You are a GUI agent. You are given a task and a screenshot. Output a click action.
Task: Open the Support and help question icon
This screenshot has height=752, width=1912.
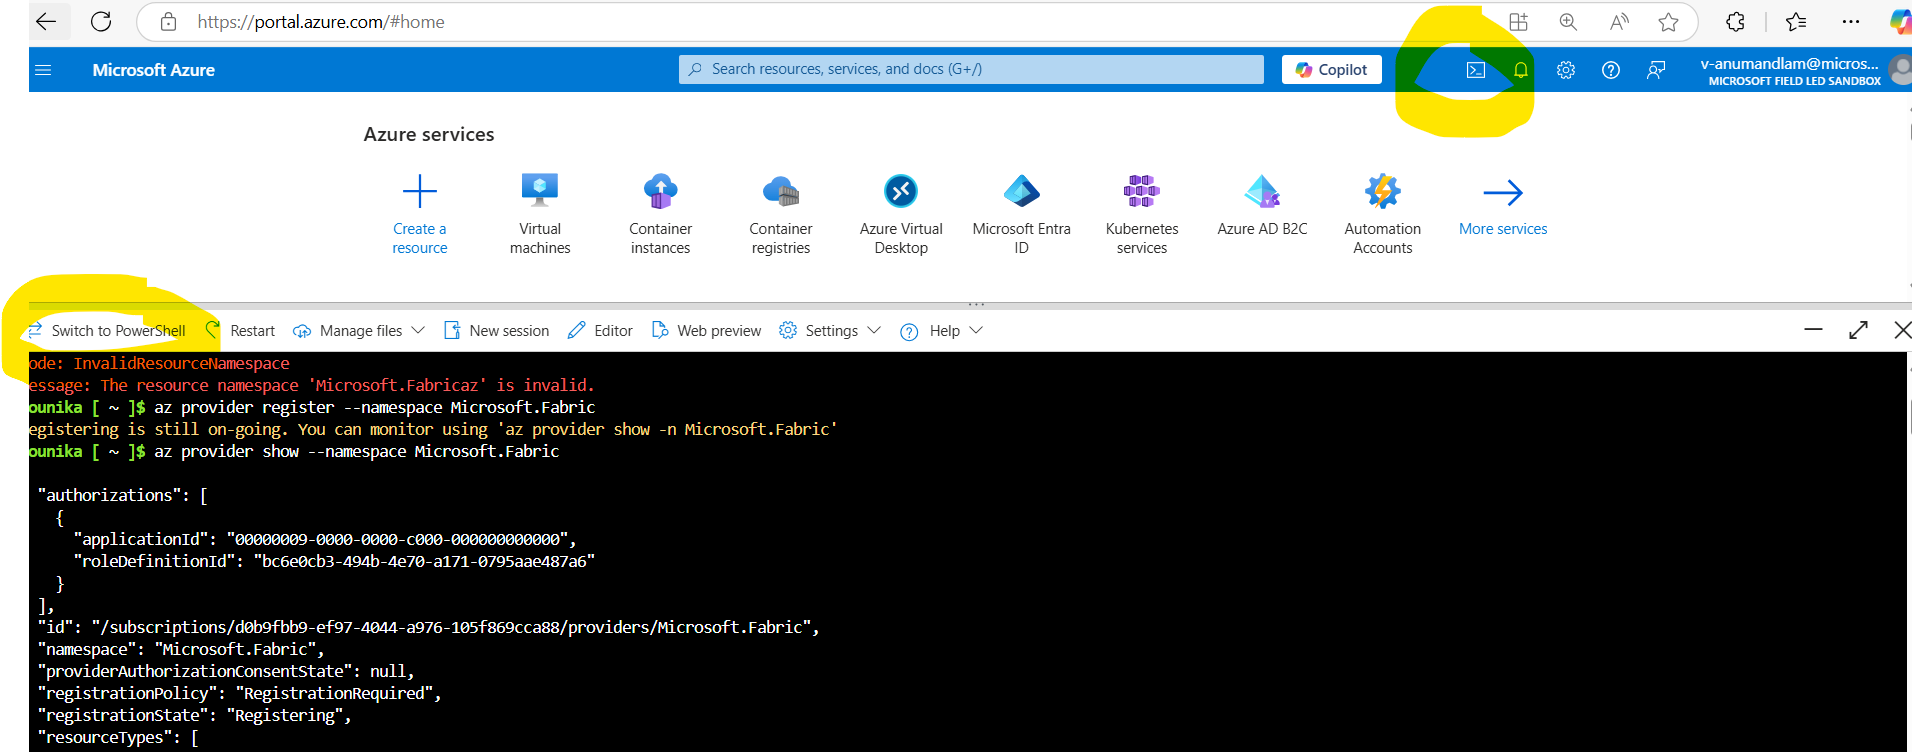(x=1611, y=70)
